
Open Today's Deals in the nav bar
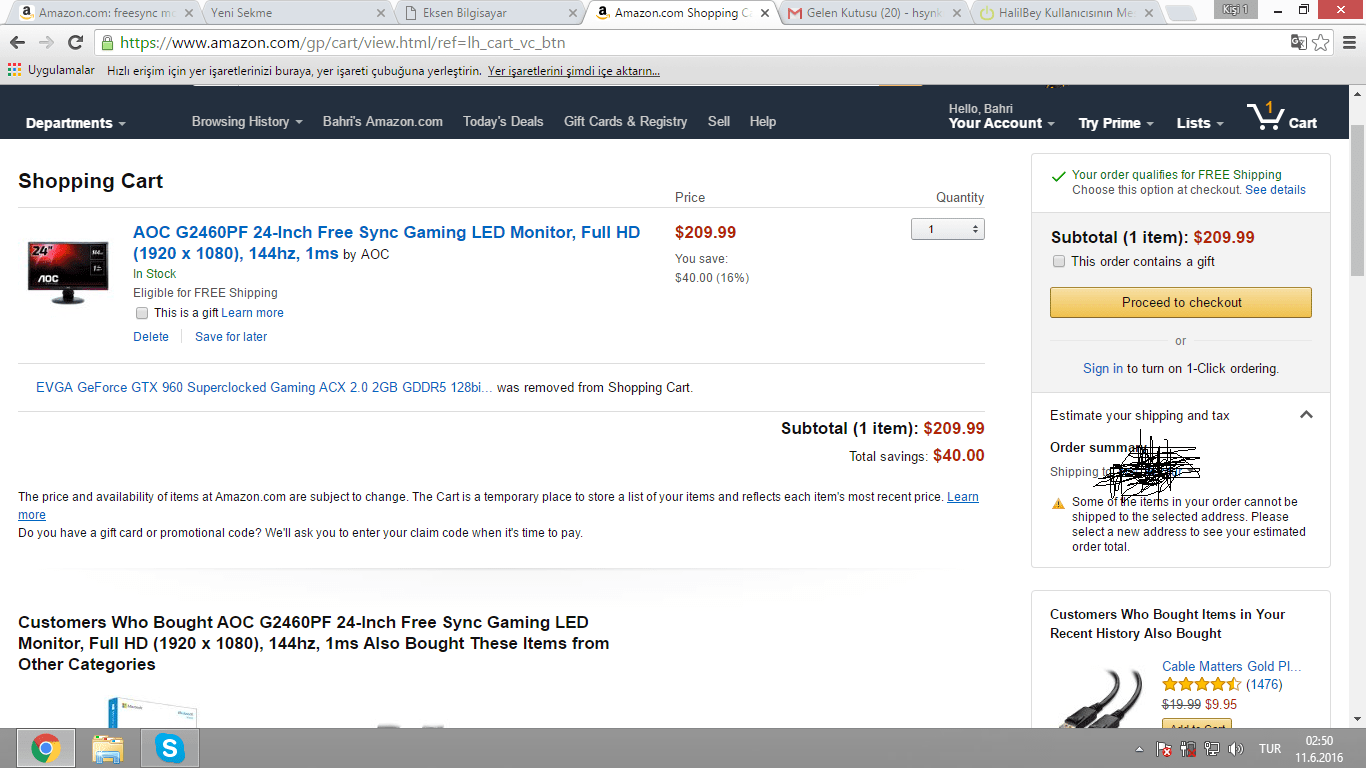point(503,121)
